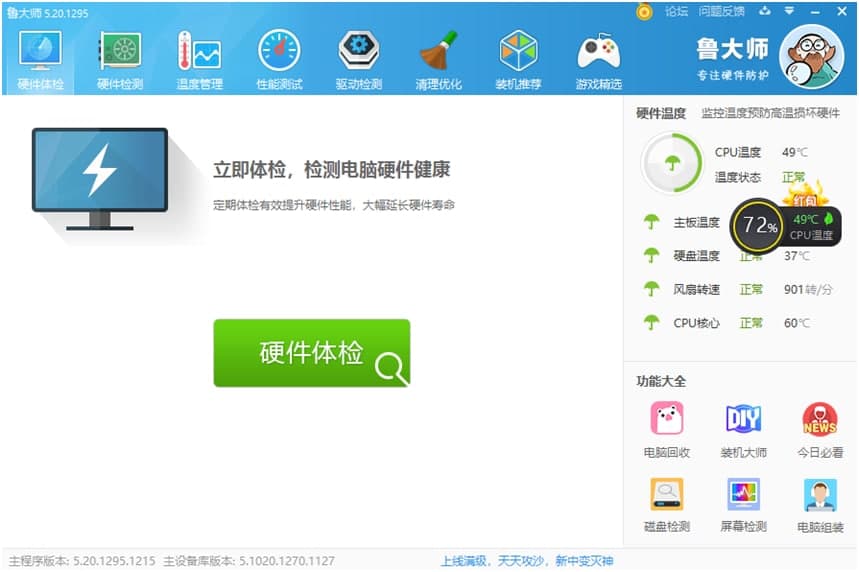Click the 主设备库版本 status text
The image size is (859, 572).
pos(249,560)
